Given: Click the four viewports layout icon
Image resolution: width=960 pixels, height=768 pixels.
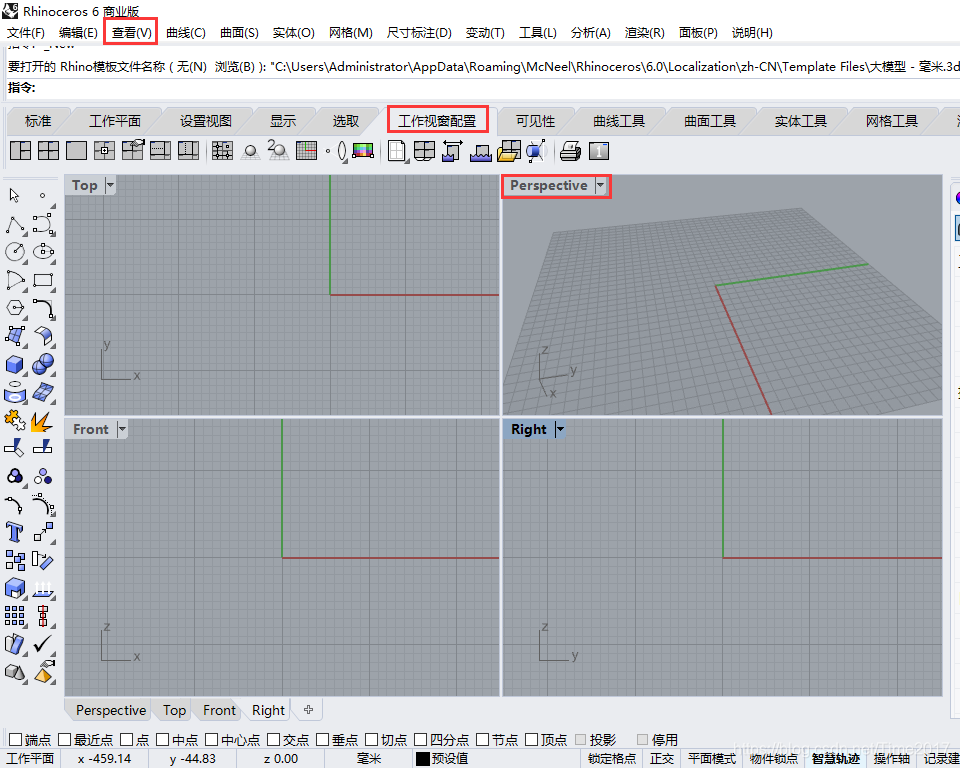Looking at the screenshot, I should tap(48, 151).
